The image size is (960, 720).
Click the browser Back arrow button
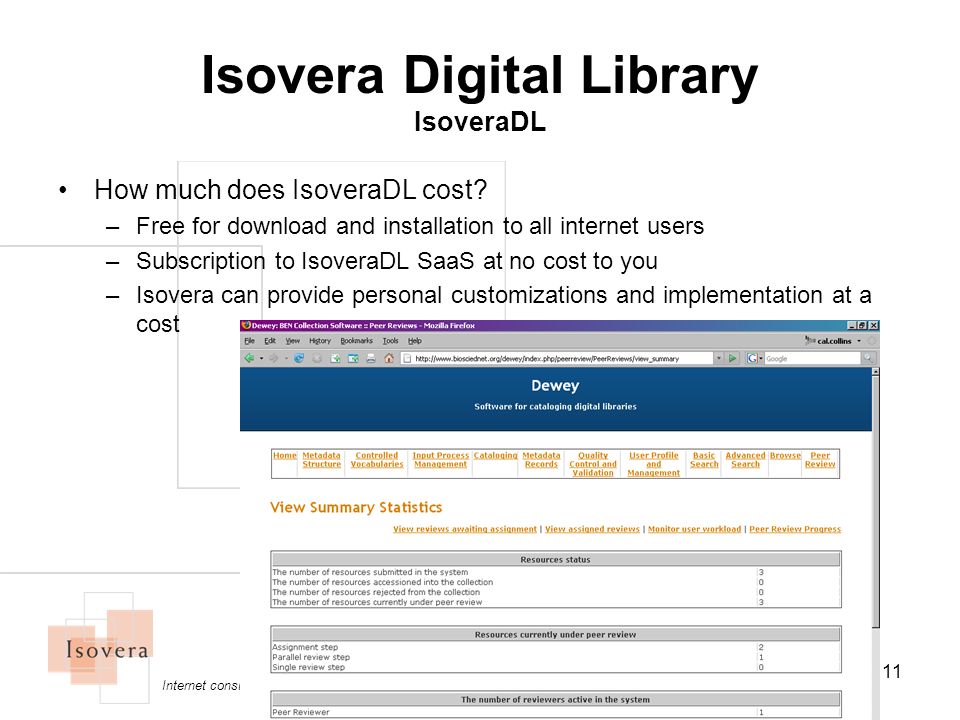point(249,358)
